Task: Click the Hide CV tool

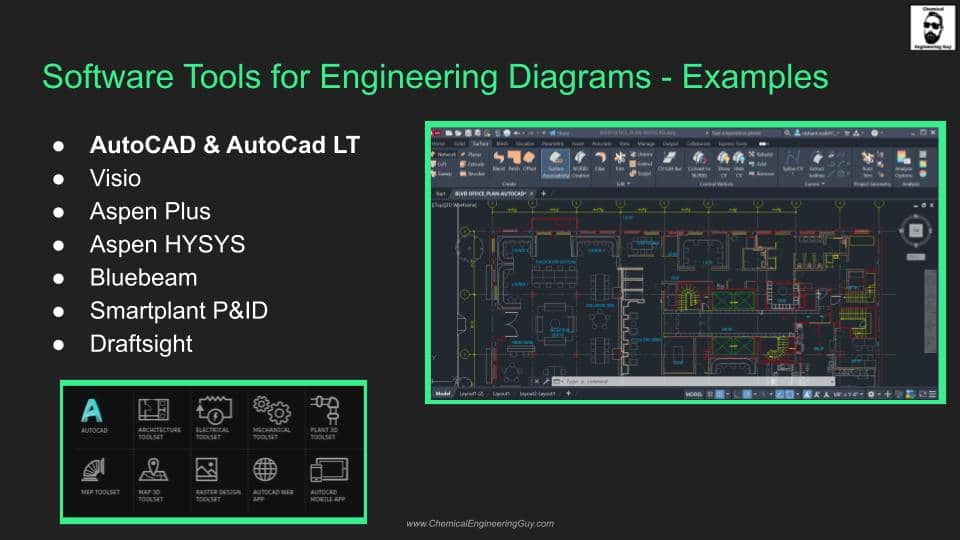Action: (739, 164)
